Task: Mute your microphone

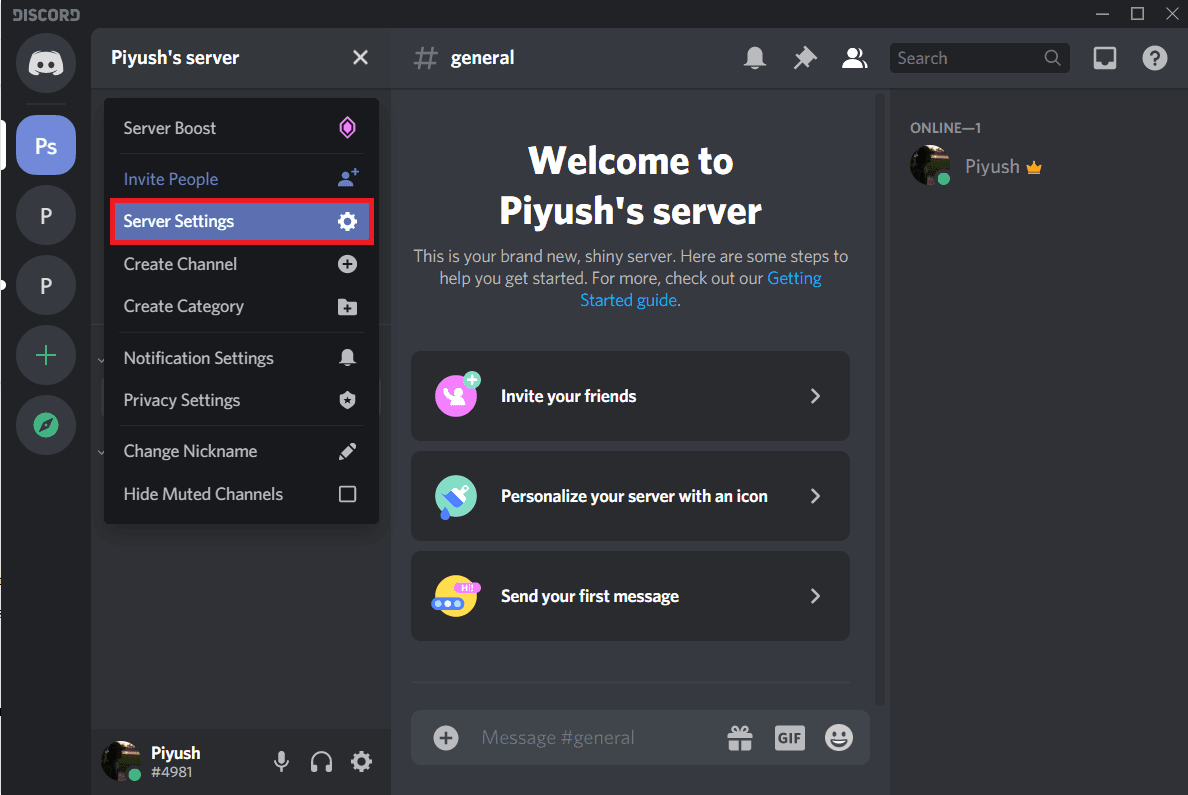Action: coord(281,761)
